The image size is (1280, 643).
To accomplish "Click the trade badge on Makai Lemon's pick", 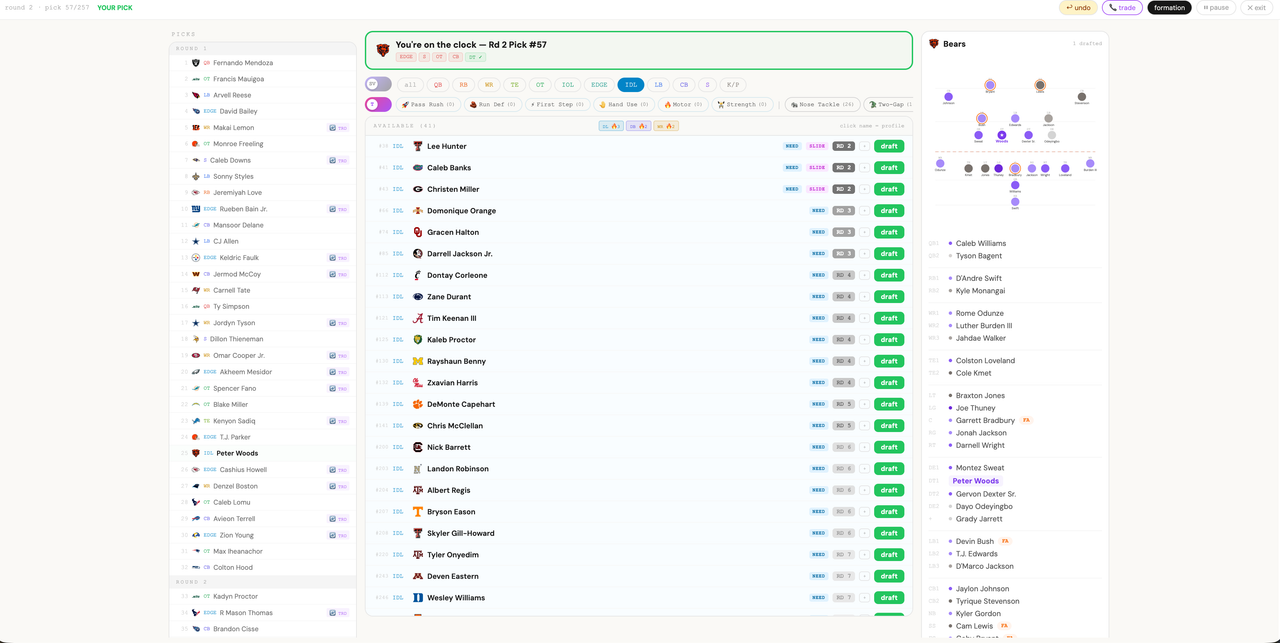I will click(x=338, y=128).
